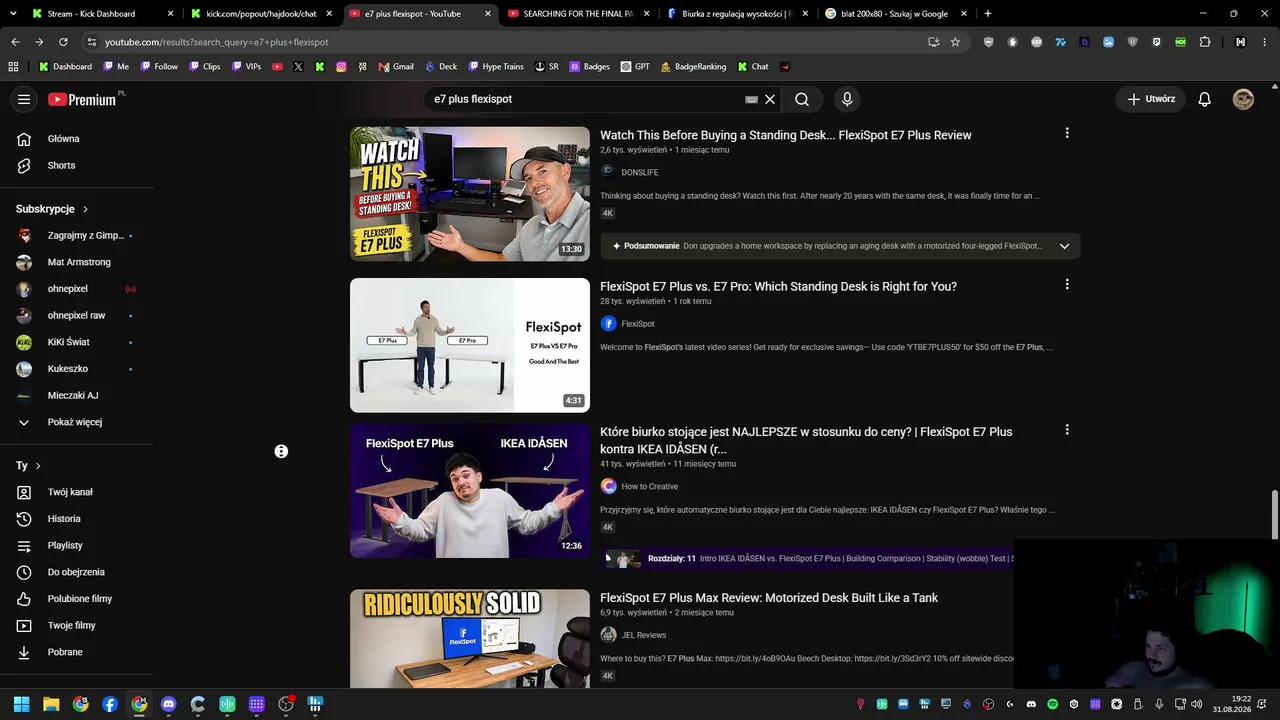Expand the Podsumowanie summary of DONSLIFE video

(1064, 246)
